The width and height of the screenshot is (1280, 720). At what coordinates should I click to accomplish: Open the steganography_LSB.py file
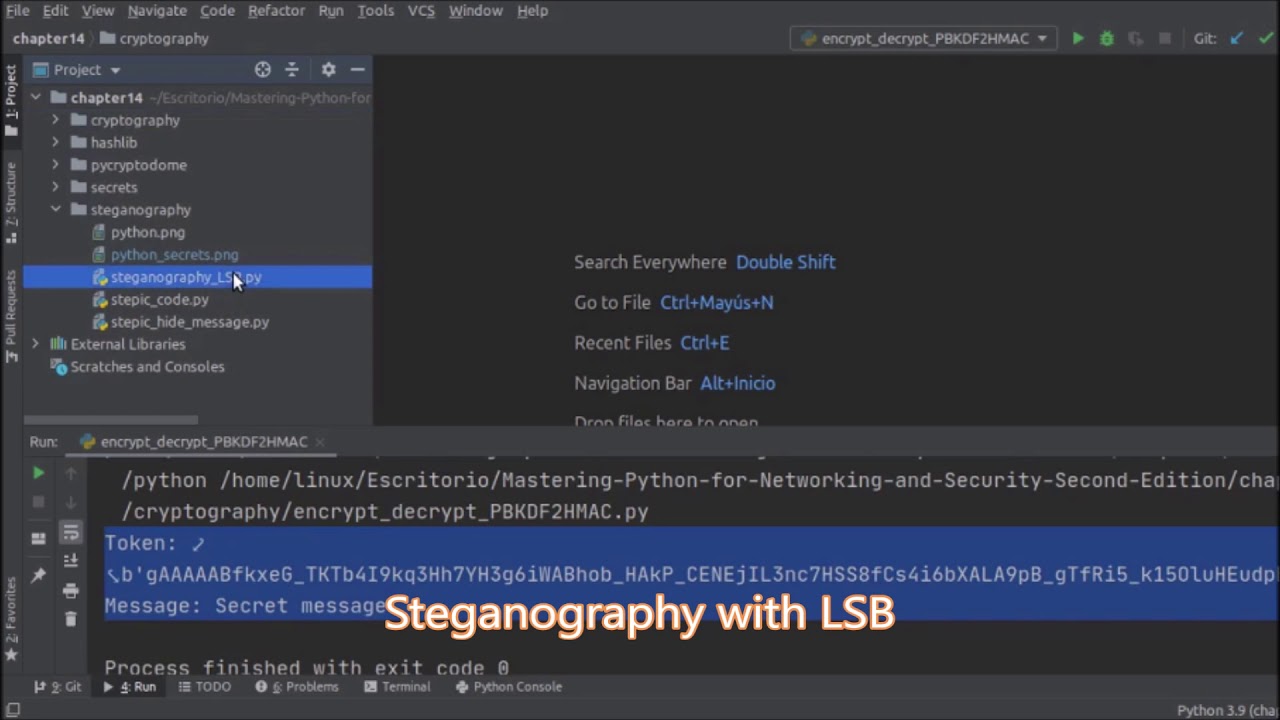186,277
